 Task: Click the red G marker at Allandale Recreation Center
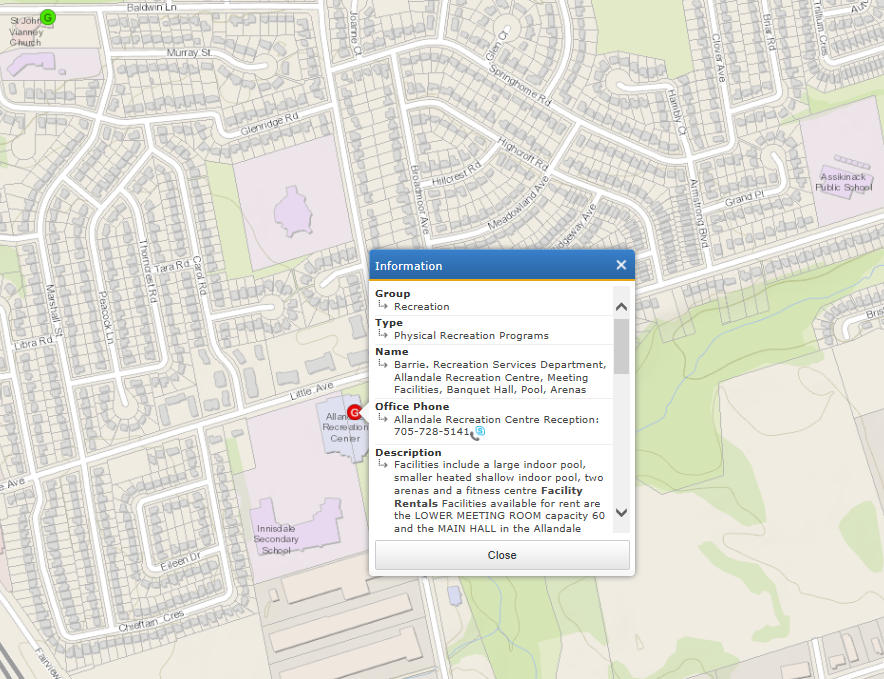[x=354, y=413]
